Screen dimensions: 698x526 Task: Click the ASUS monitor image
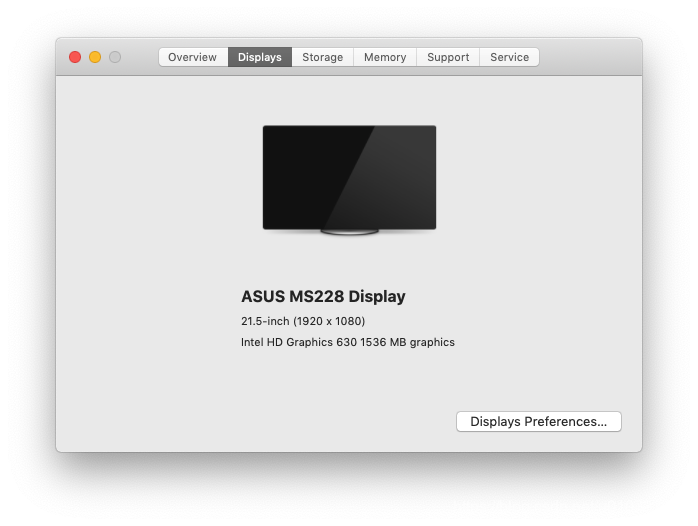tap(349, 180)
